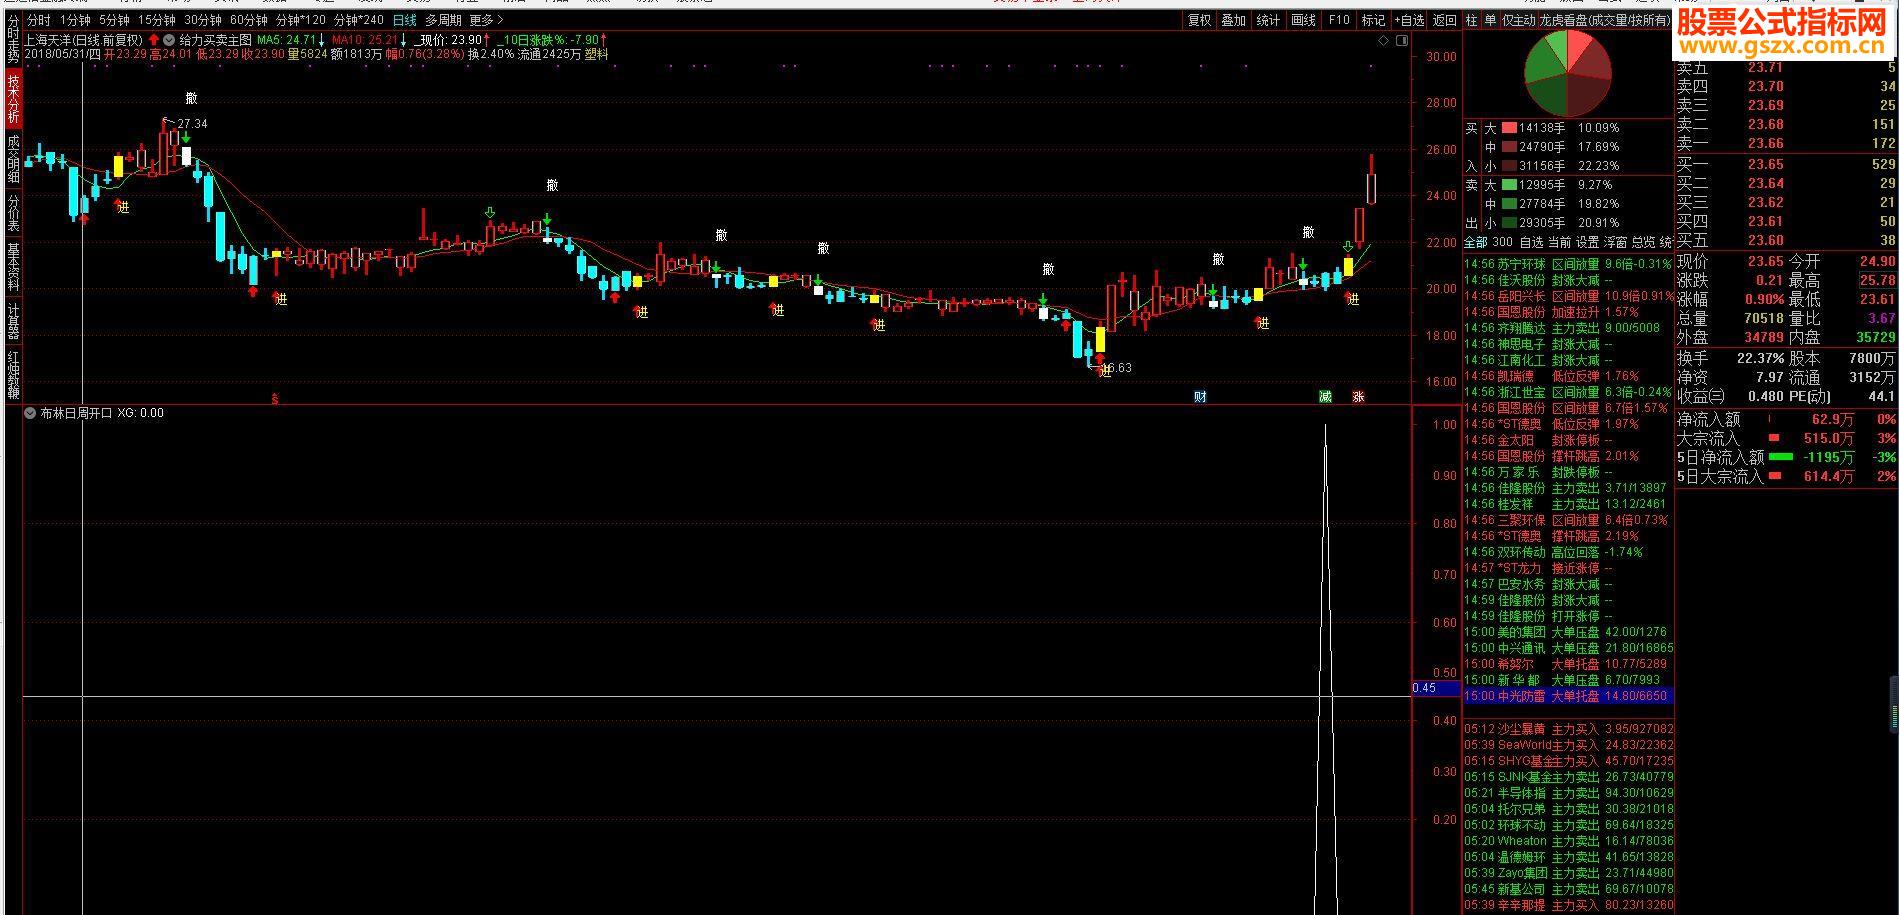Click the 半导体指 主力卖出 row
Screen dimensions: 1899x915
tap(1568, 793)
